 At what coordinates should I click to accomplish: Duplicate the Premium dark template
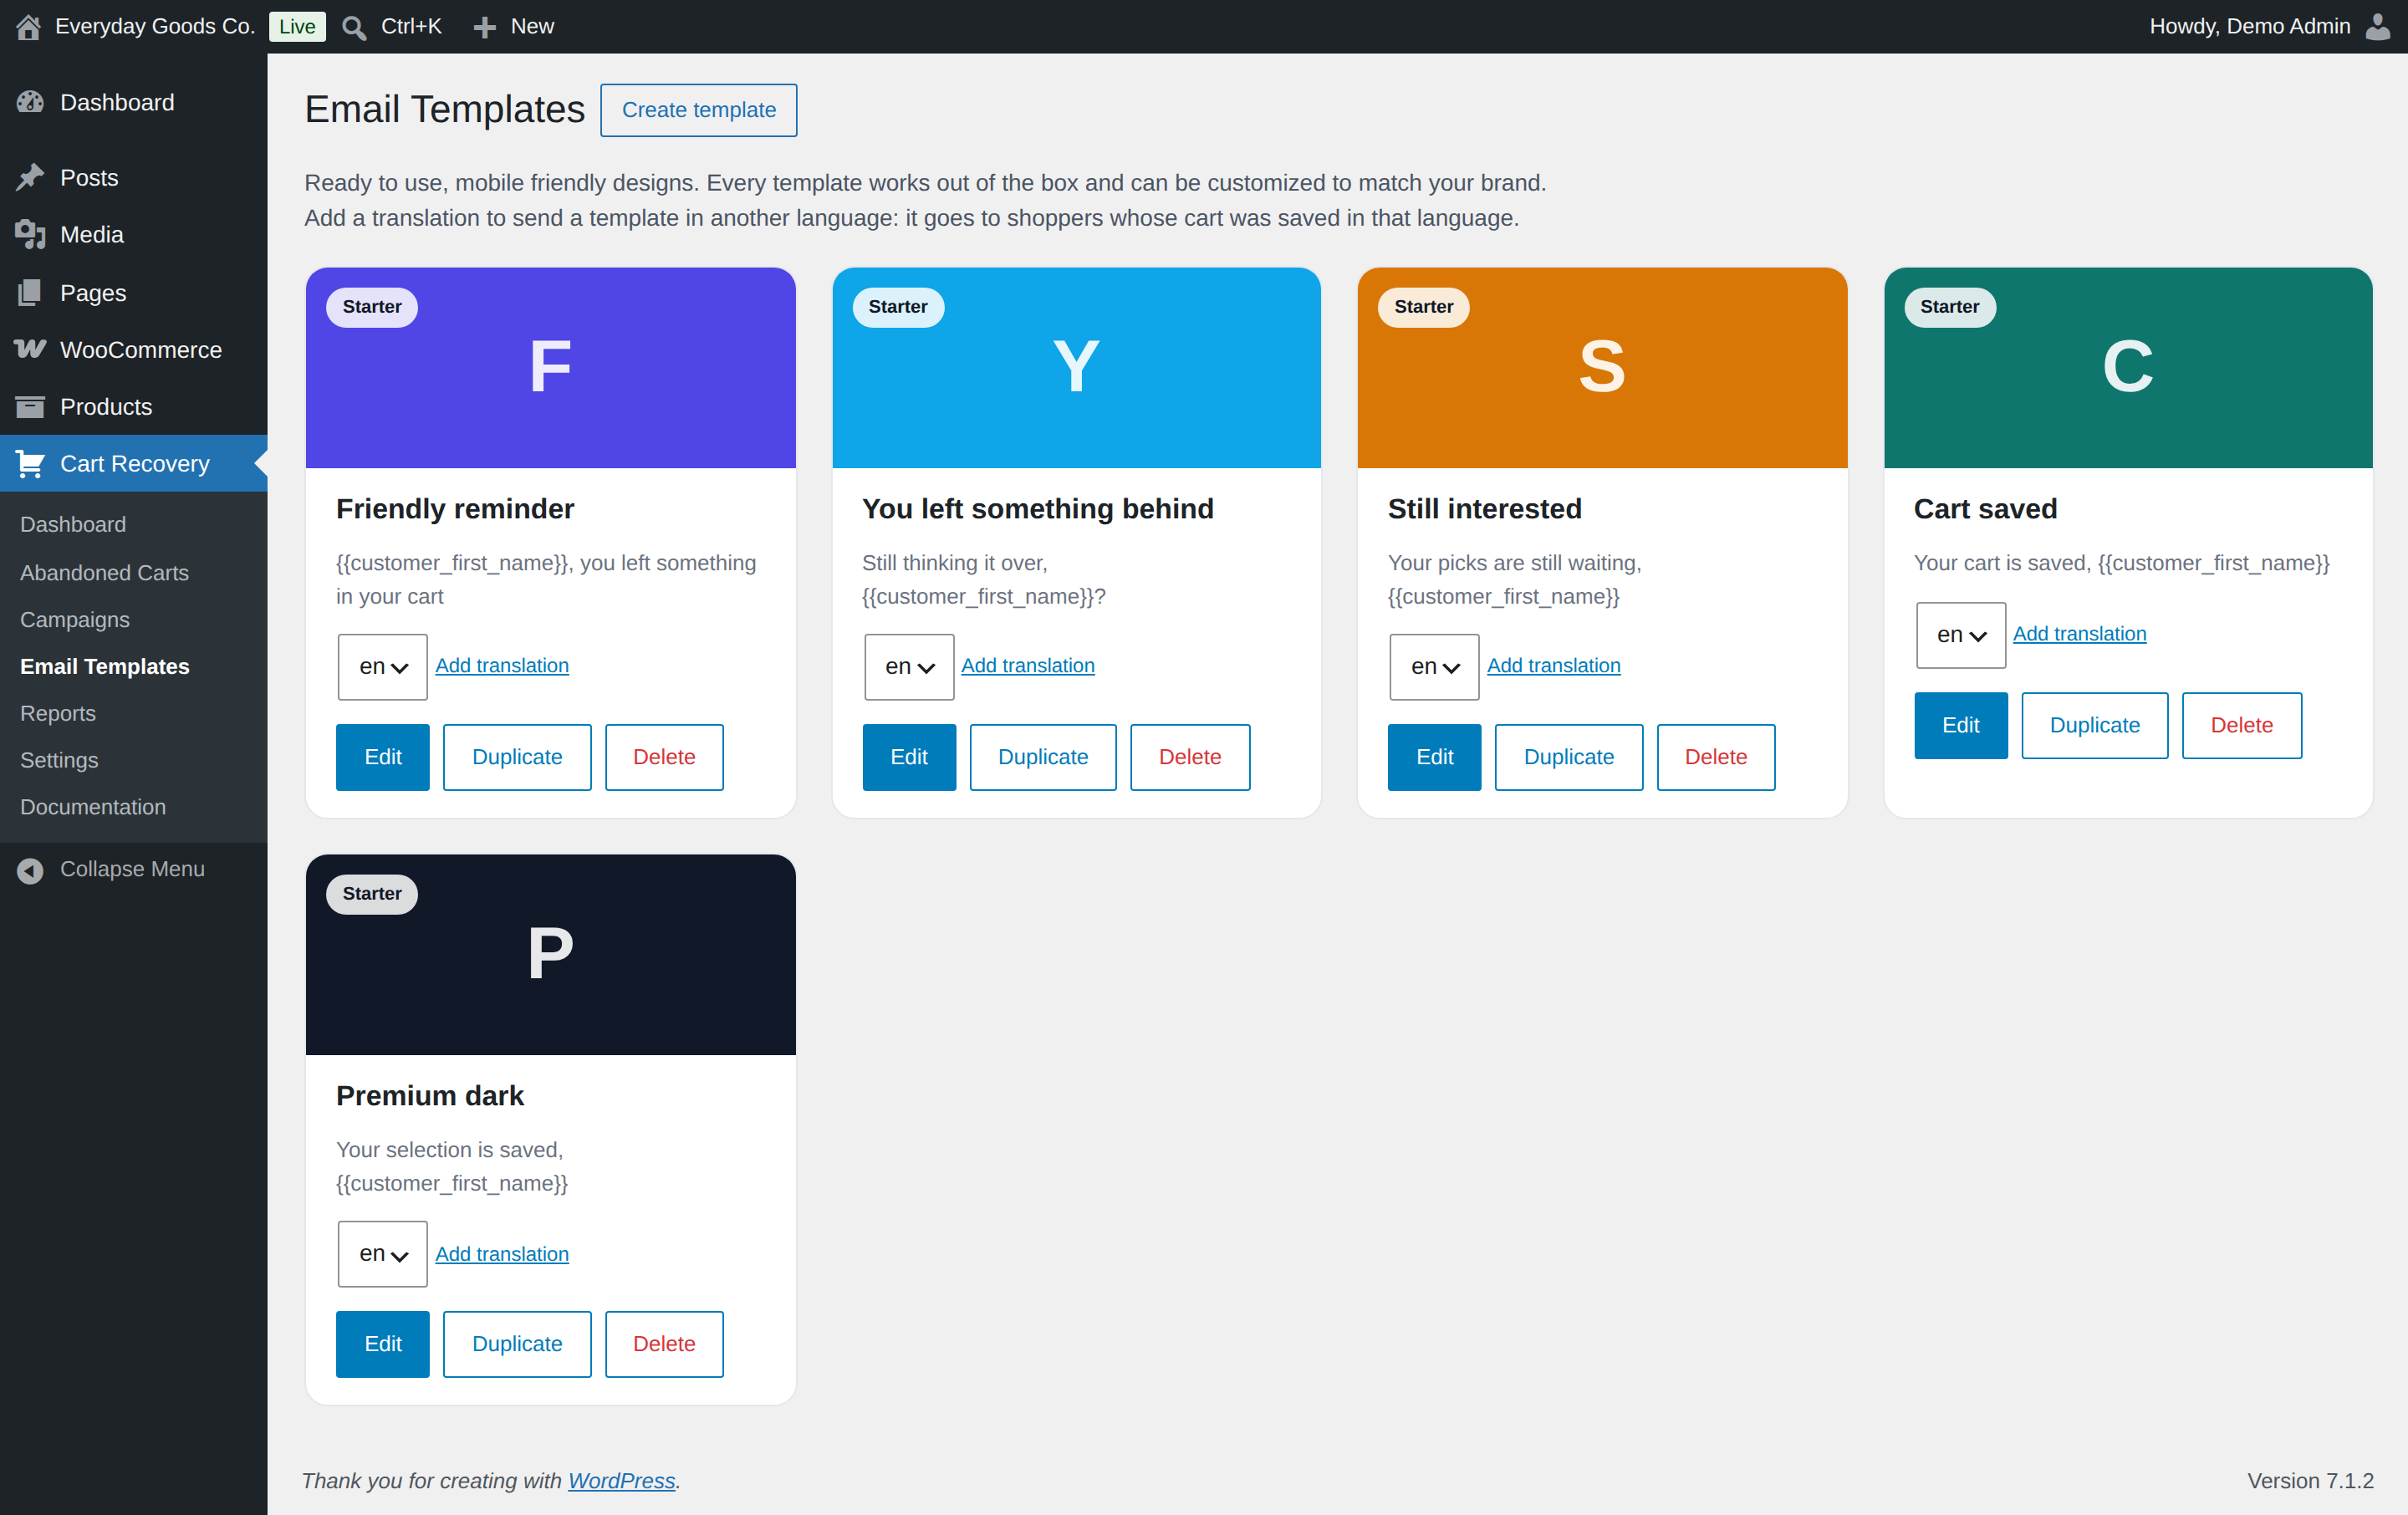pos(516,1344)
